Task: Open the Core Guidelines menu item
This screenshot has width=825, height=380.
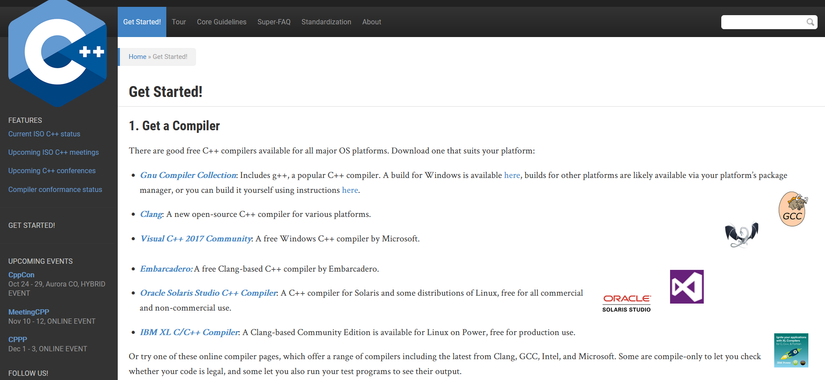Action: [x=222, y=22]
